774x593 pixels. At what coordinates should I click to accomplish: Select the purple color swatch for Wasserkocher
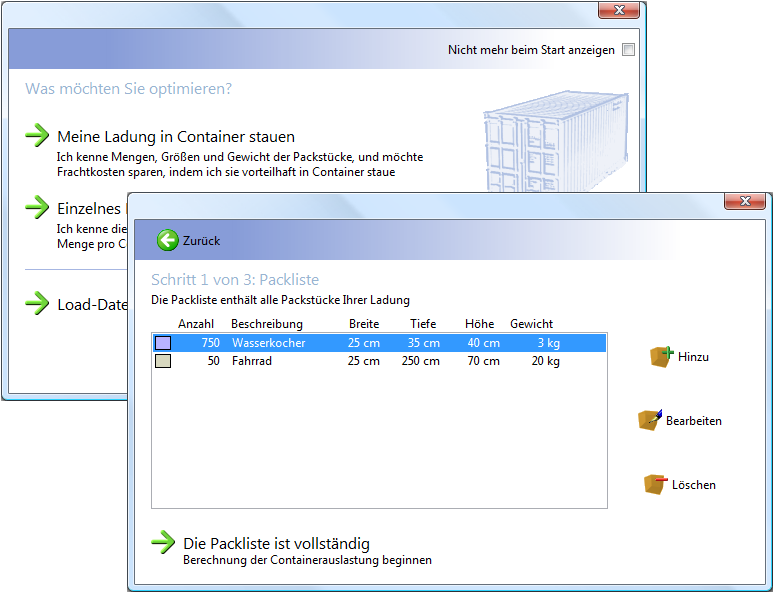point(163,343)
